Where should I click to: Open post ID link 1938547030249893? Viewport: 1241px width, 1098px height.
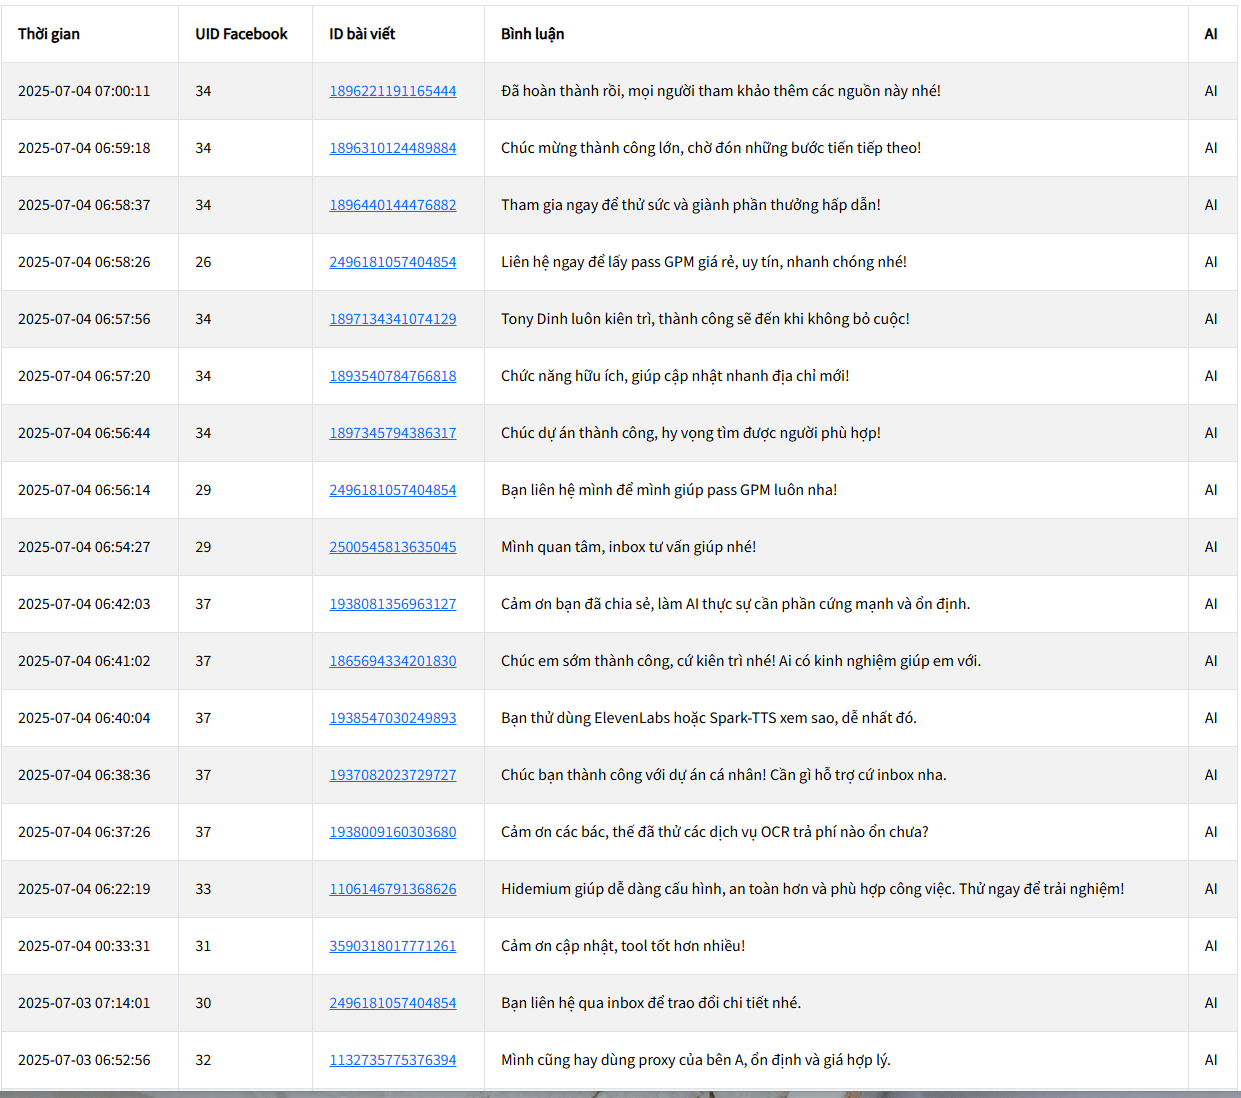click(x=393, y=718)
